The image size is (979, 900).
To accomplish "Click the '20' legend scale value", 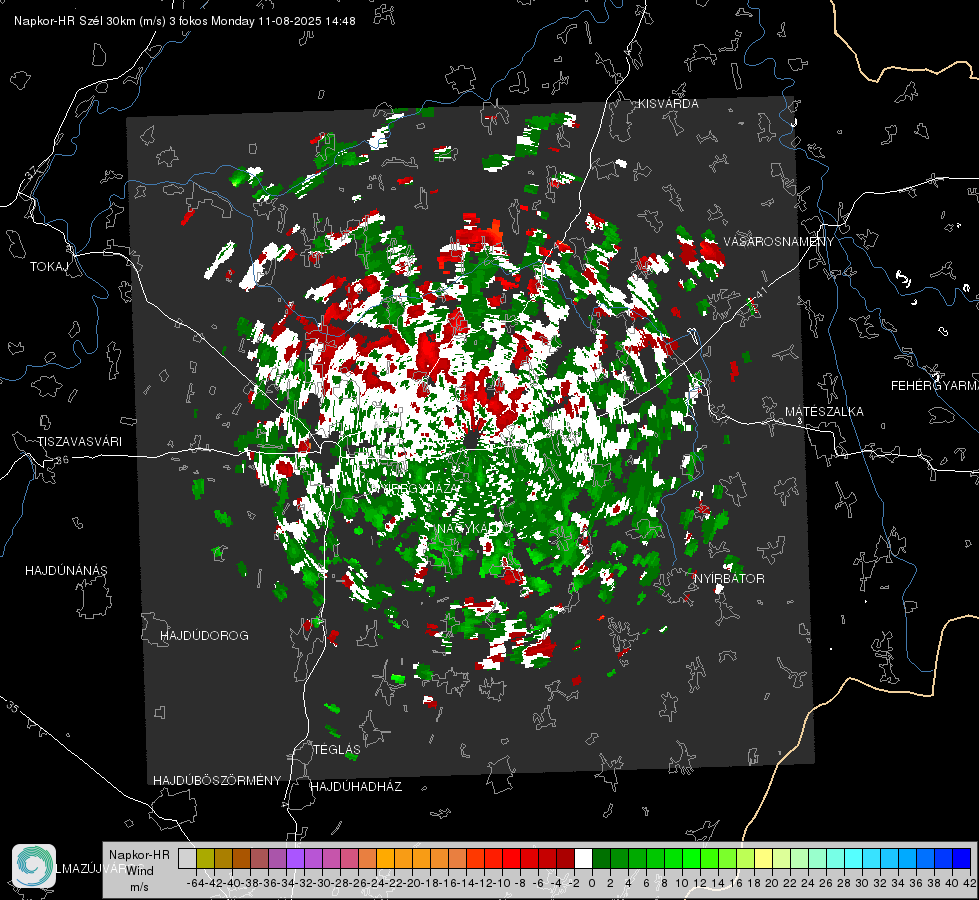I will click(772, 883).
